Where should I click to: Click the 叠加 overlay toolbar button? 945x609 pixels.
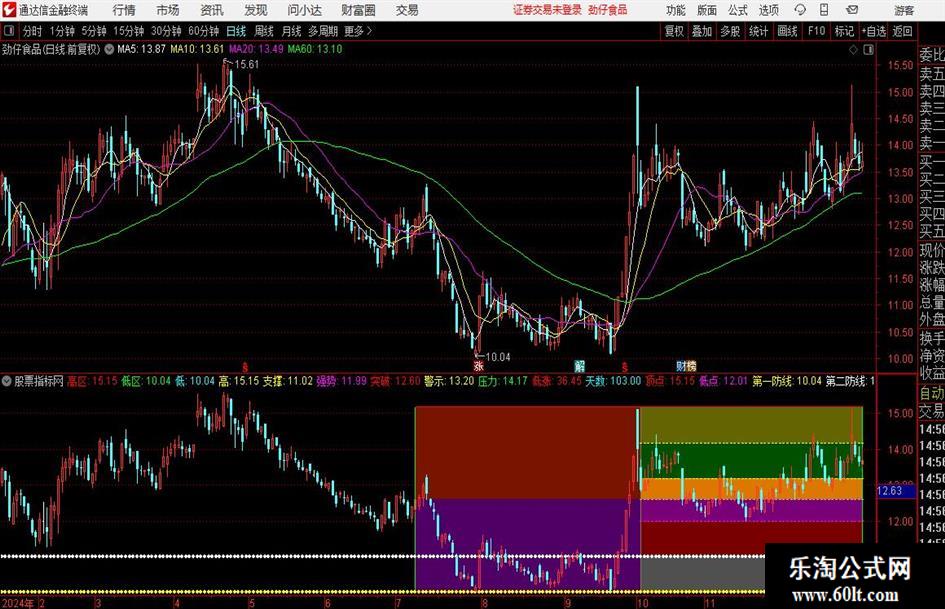coord(702,31)
